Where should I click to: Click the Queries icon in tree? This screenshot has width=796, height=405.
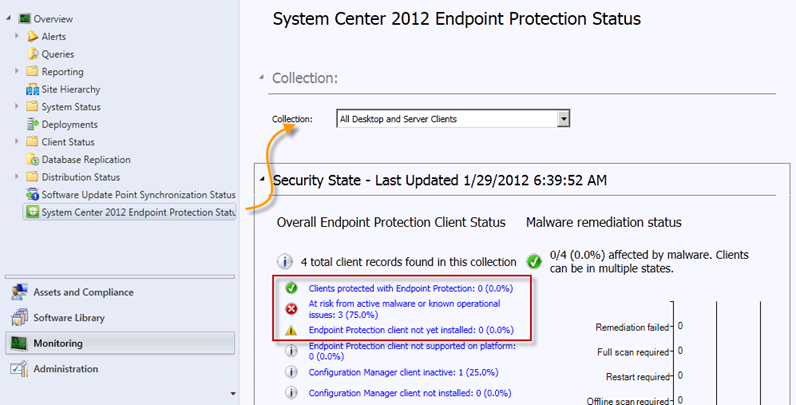32,54
